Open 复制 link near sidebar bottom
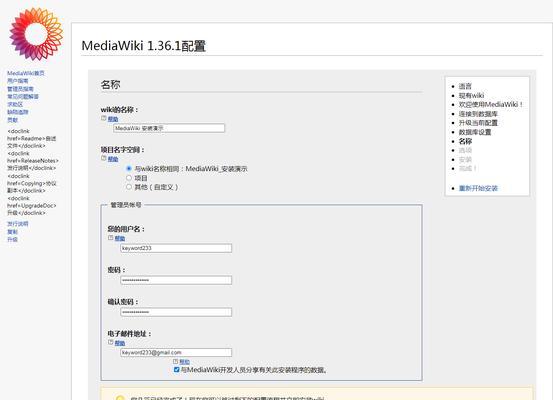Viewport: 553px width, 400px height. pyautogui.click(x=12, y=232)
